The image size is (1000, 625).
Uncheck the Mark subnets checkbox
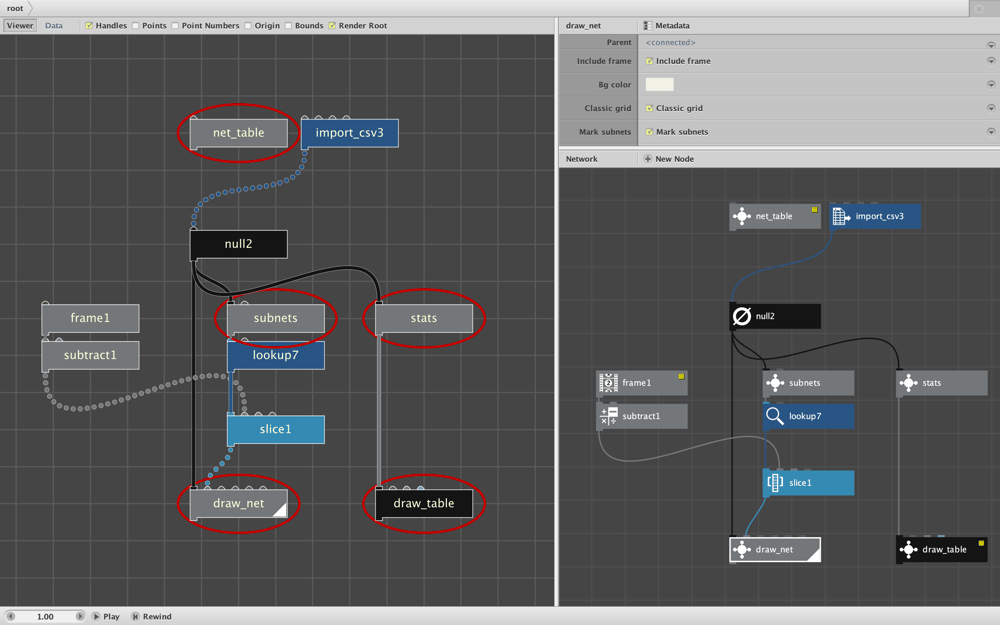pos(649,132)
